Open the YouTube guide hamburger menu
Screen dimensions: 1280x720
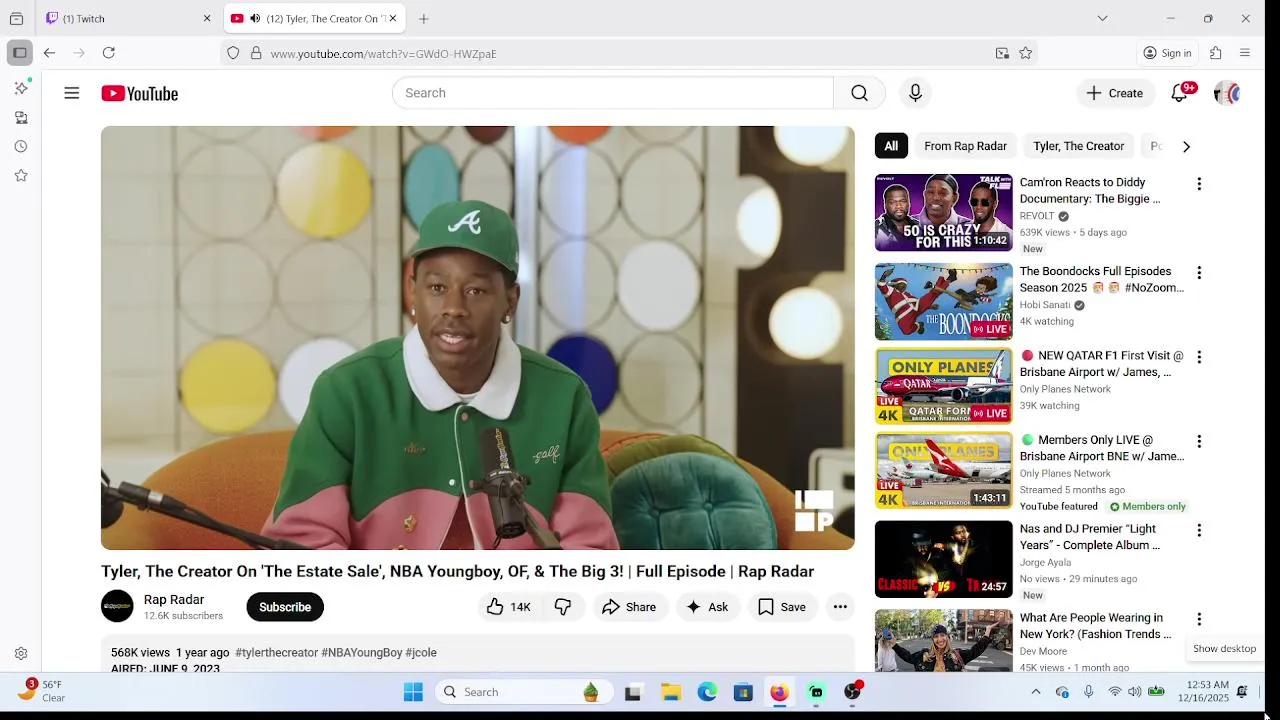[x=71, y=93]
